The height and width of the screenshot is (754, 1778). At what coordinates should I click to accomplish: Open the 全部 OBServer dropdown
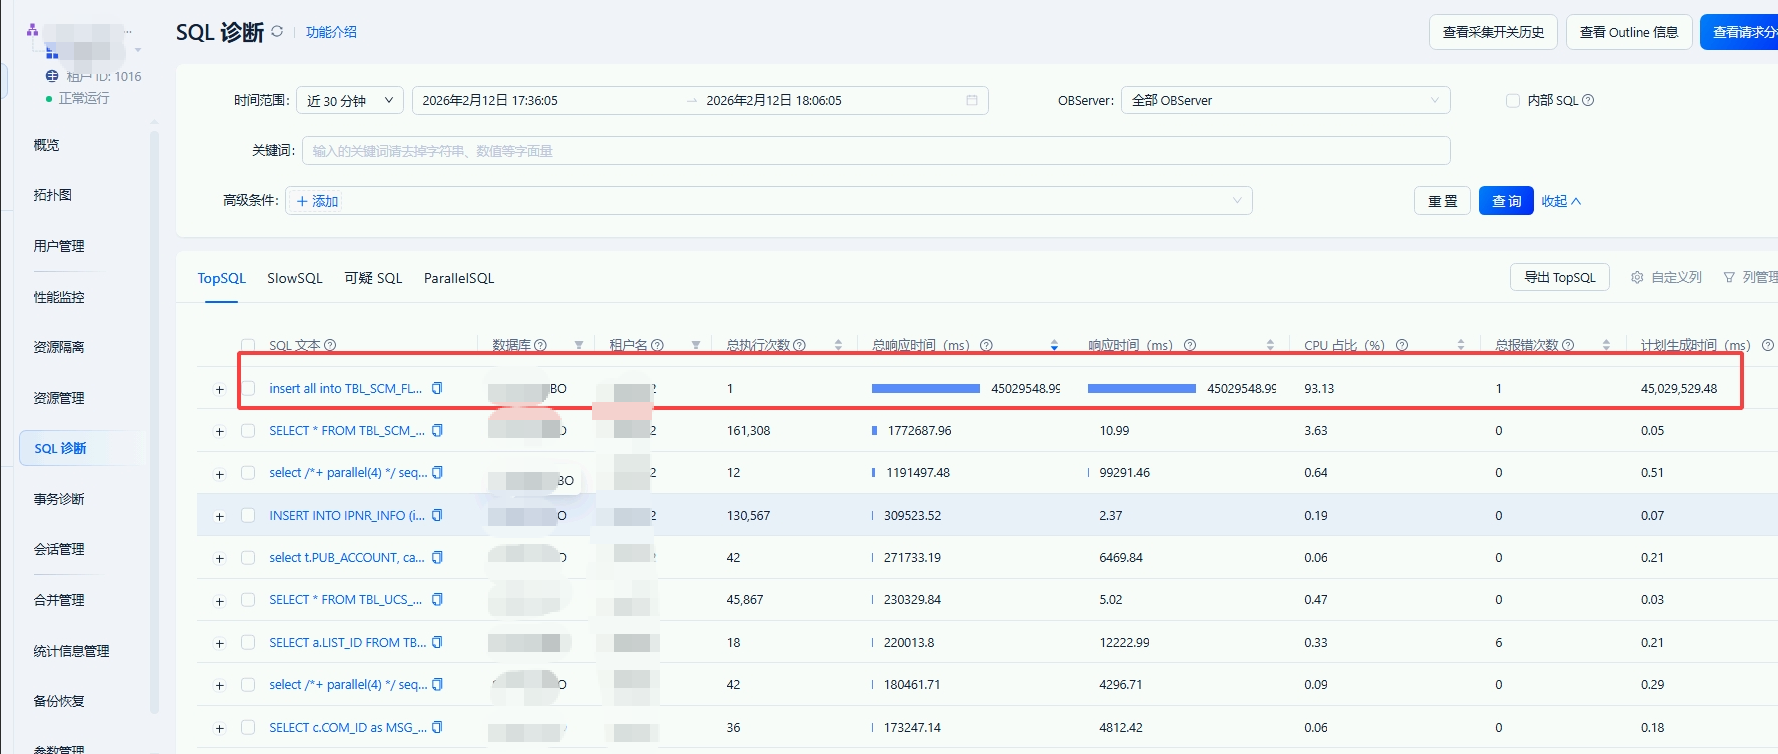coord(1284,100)
